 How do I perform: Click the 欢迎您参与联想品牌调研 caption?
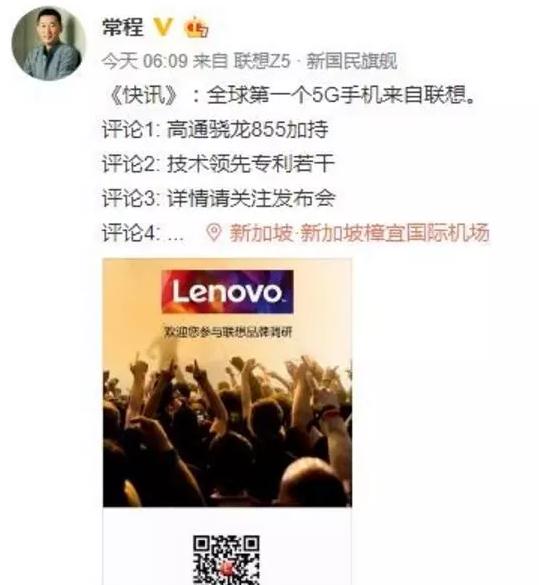click(228, 332)
